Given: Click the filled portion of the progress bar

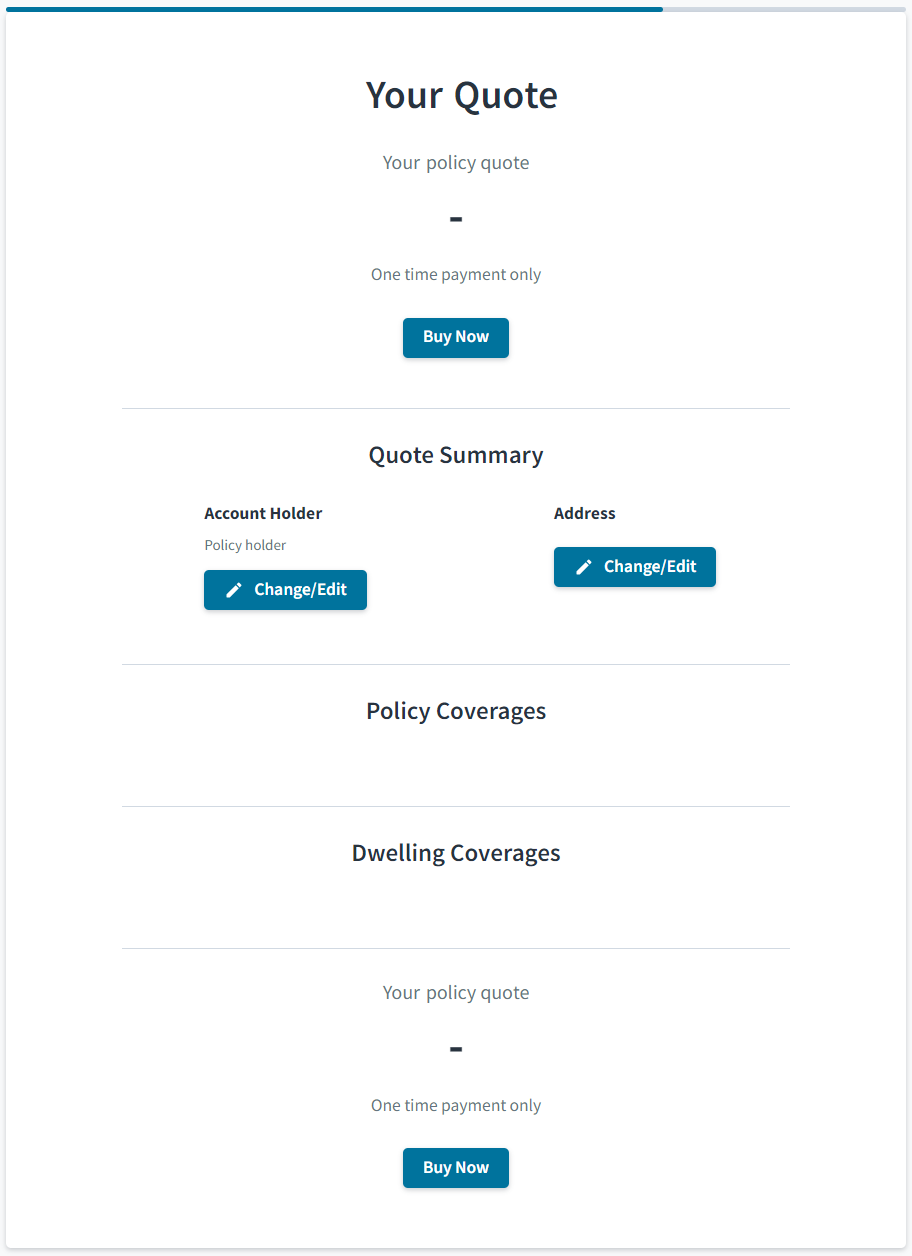Looking at the screenshot, I should tap(334, 9).
